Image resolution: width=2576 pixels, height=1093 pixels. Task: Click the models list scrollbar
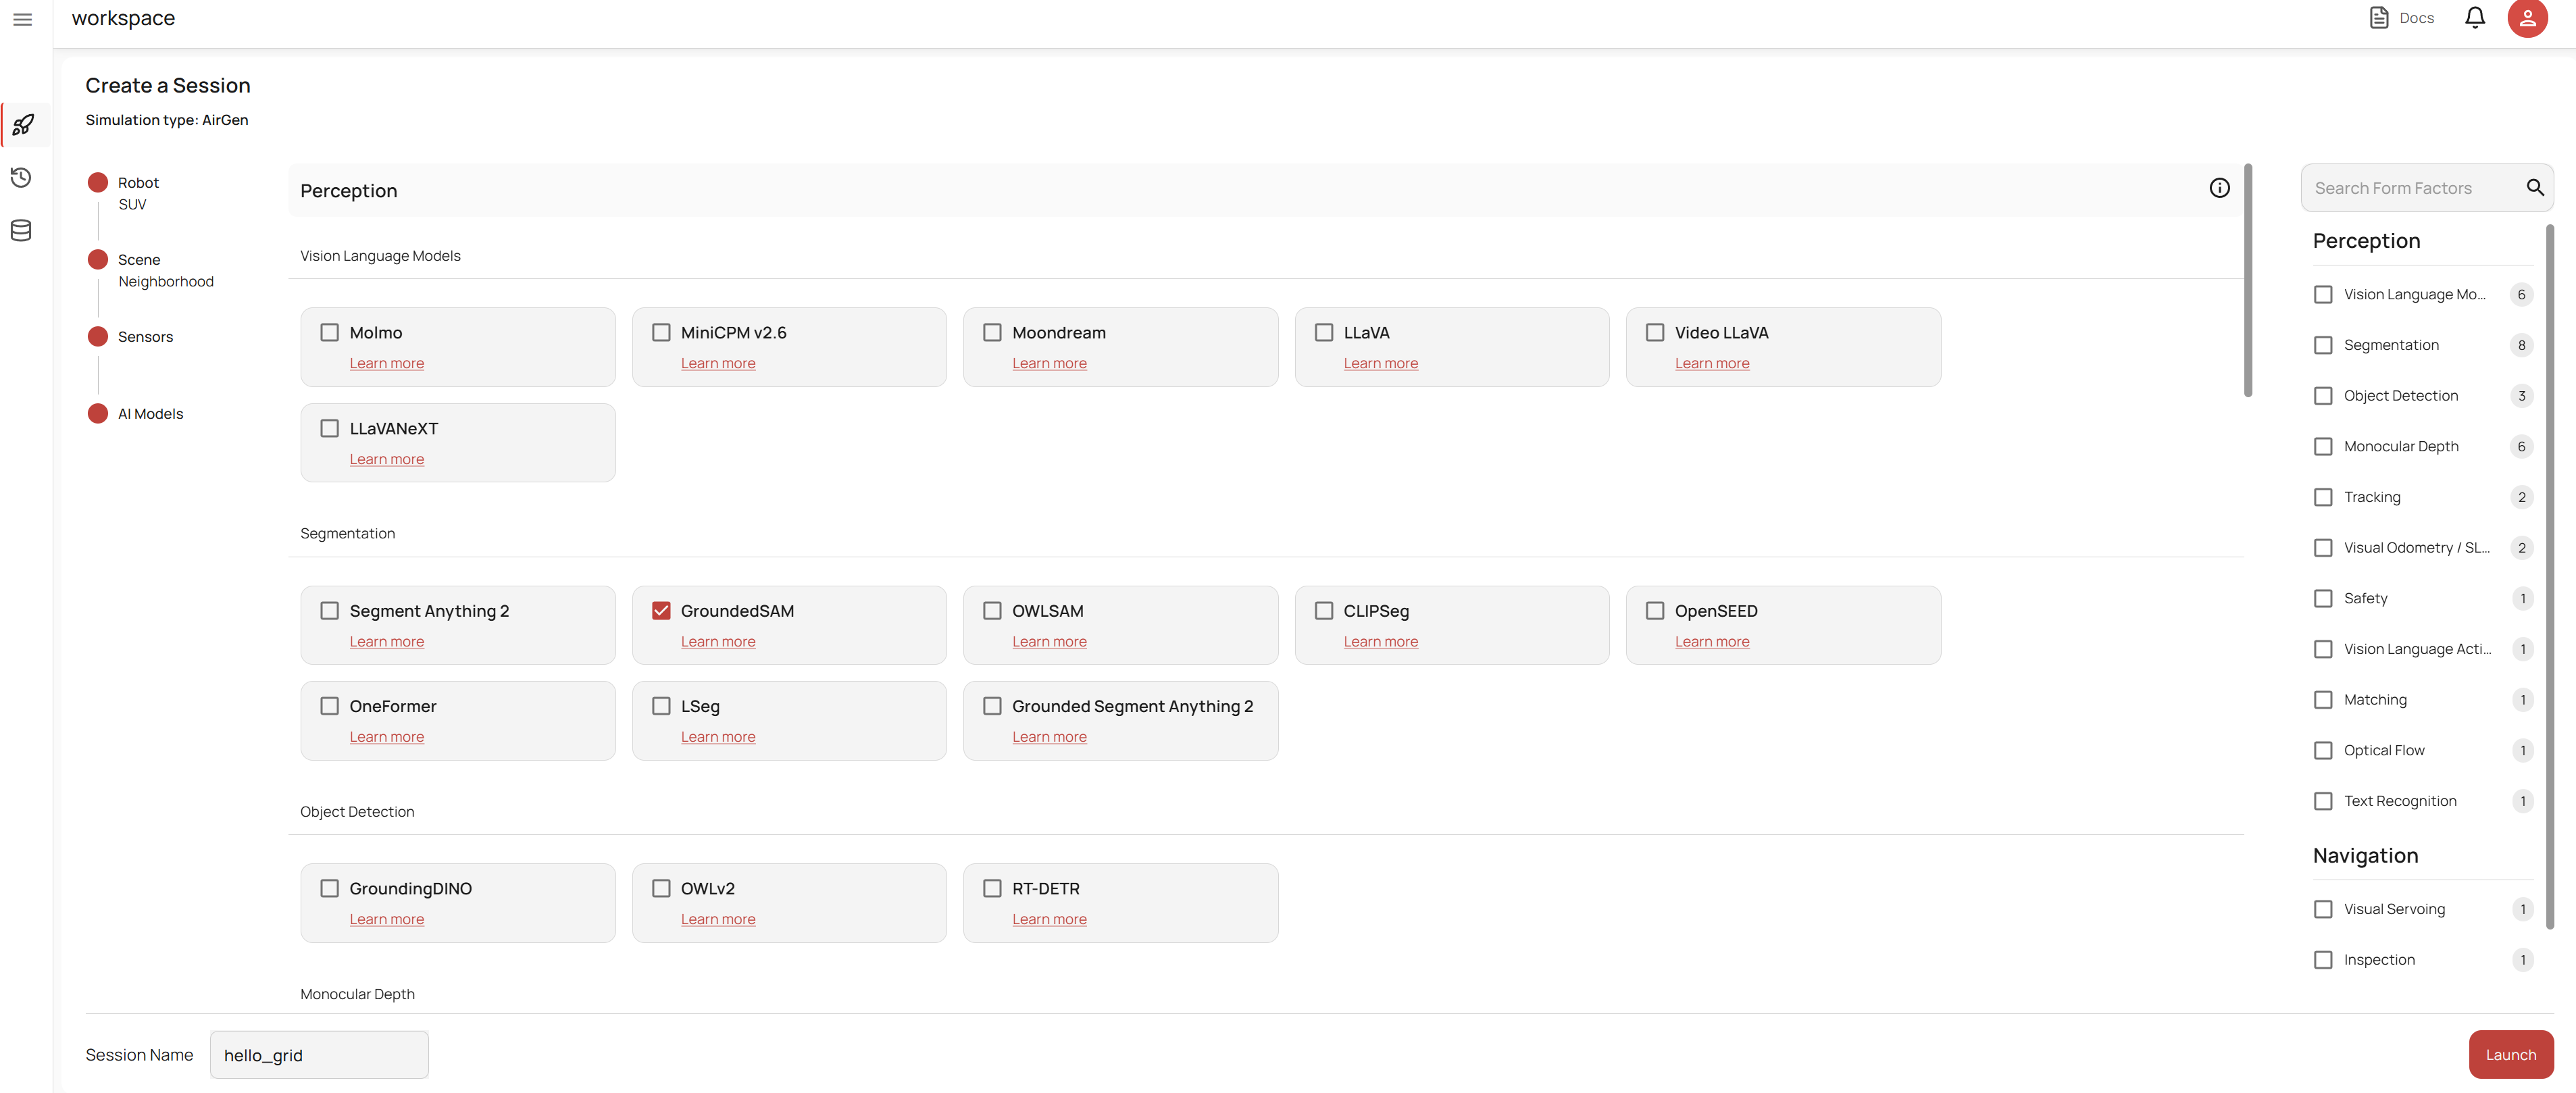(x=2247, y=281)
